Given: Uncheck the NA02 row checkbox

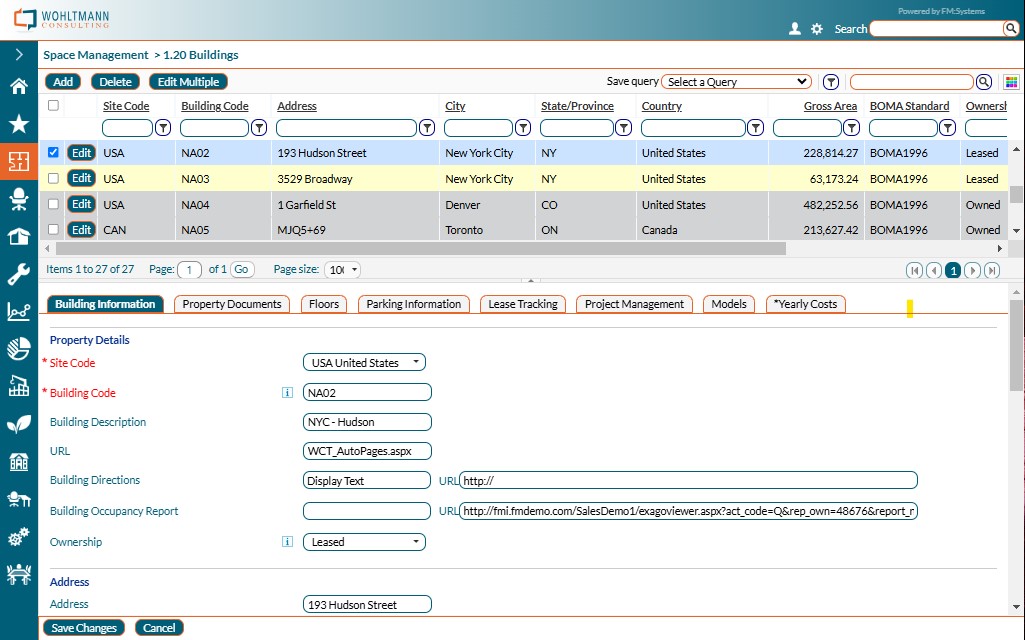Looking at the screenshot, I should point(54,153).
